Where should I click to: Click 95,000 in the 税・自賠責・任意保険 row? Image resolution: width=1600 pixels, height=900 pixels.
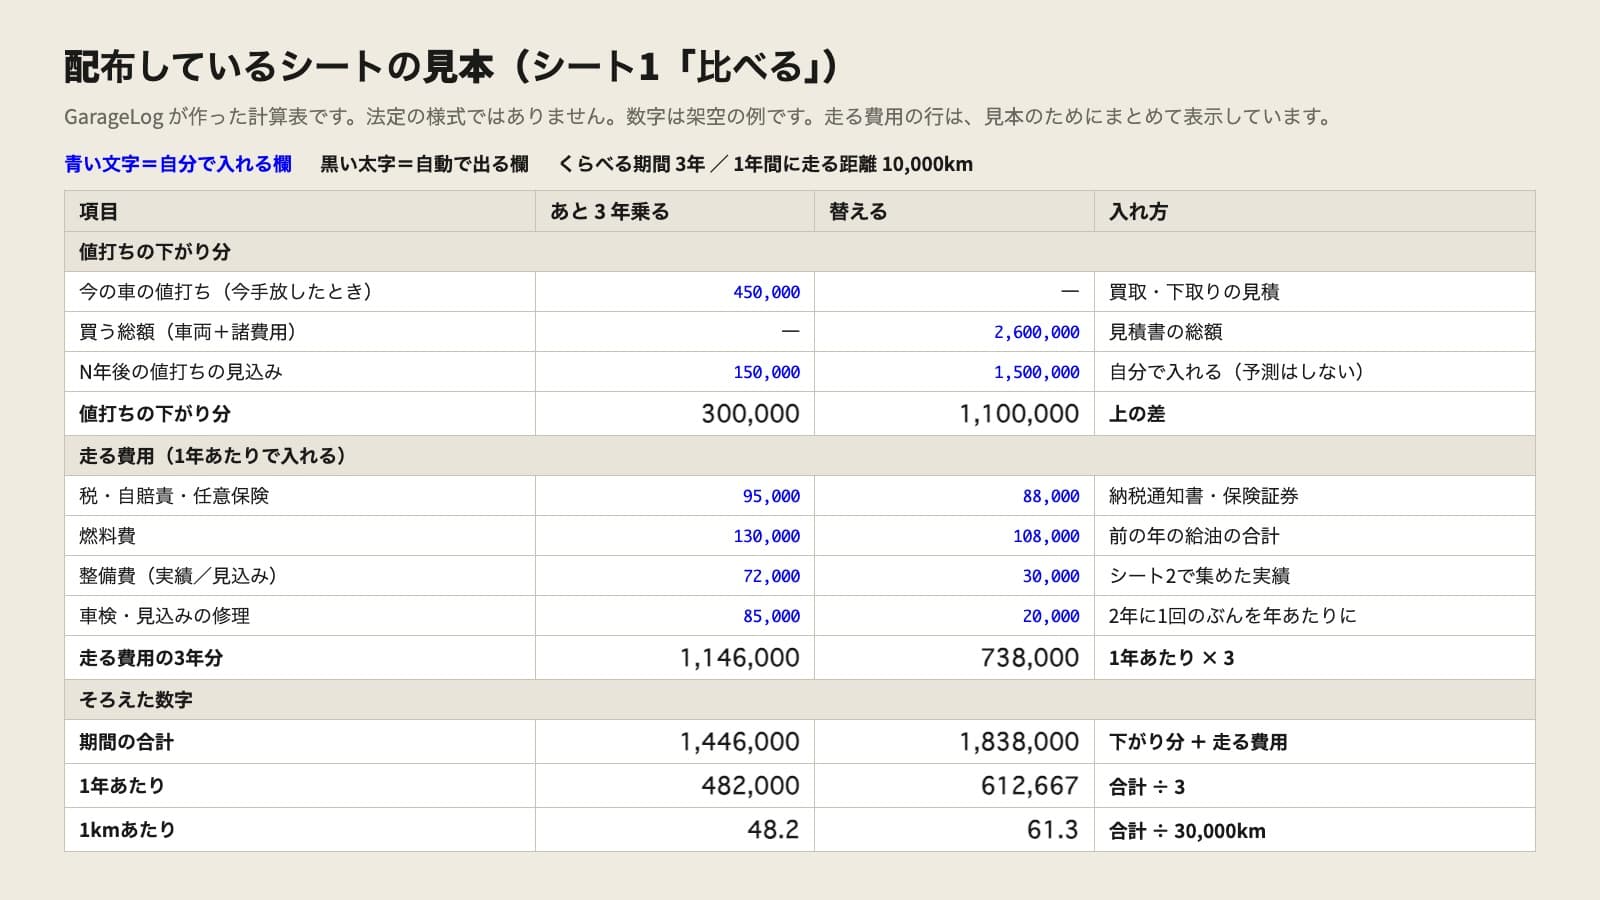pyautogui.click(x=771, y=496)
